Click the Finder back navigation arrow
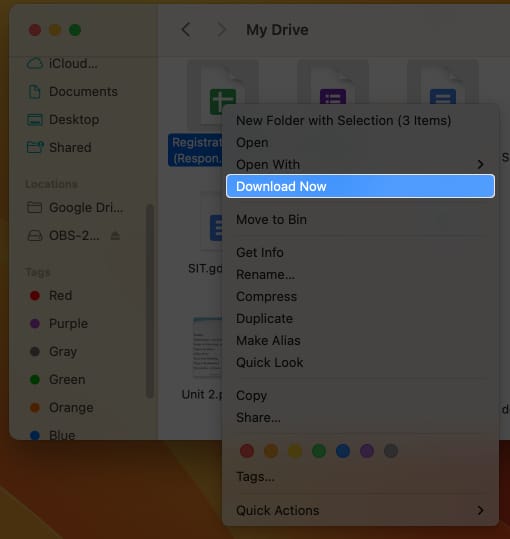Image resolution: width=510 pixels, height=539 pixels. click(186, 30)
